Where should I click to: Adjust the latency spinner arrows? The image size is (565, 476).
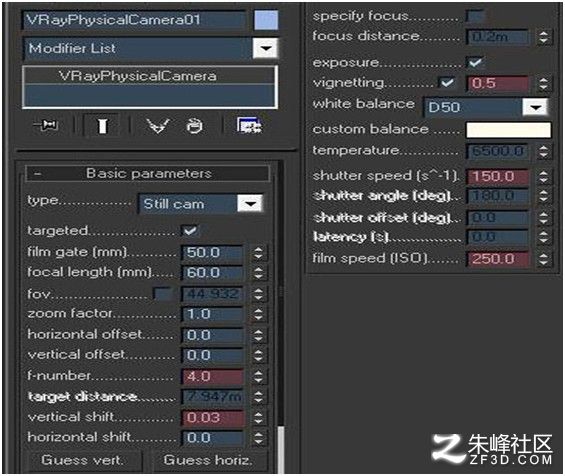[x=543, y=237]
